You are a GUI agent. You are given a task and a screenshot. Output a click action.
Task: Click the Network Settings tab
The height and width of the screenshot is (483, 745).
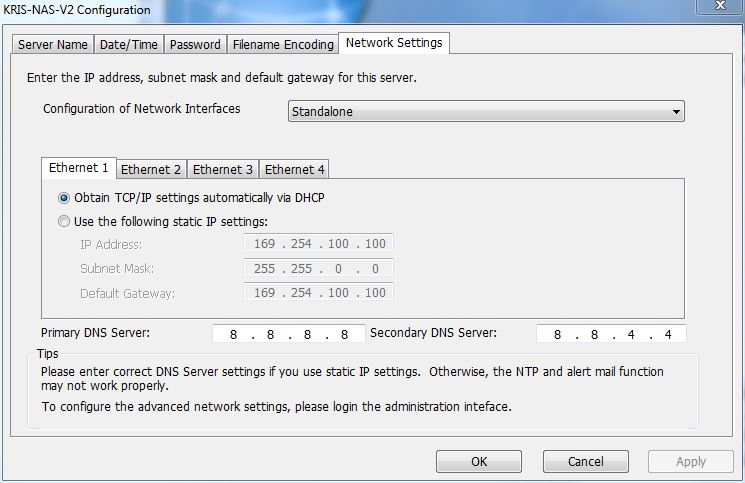point(394,43)
